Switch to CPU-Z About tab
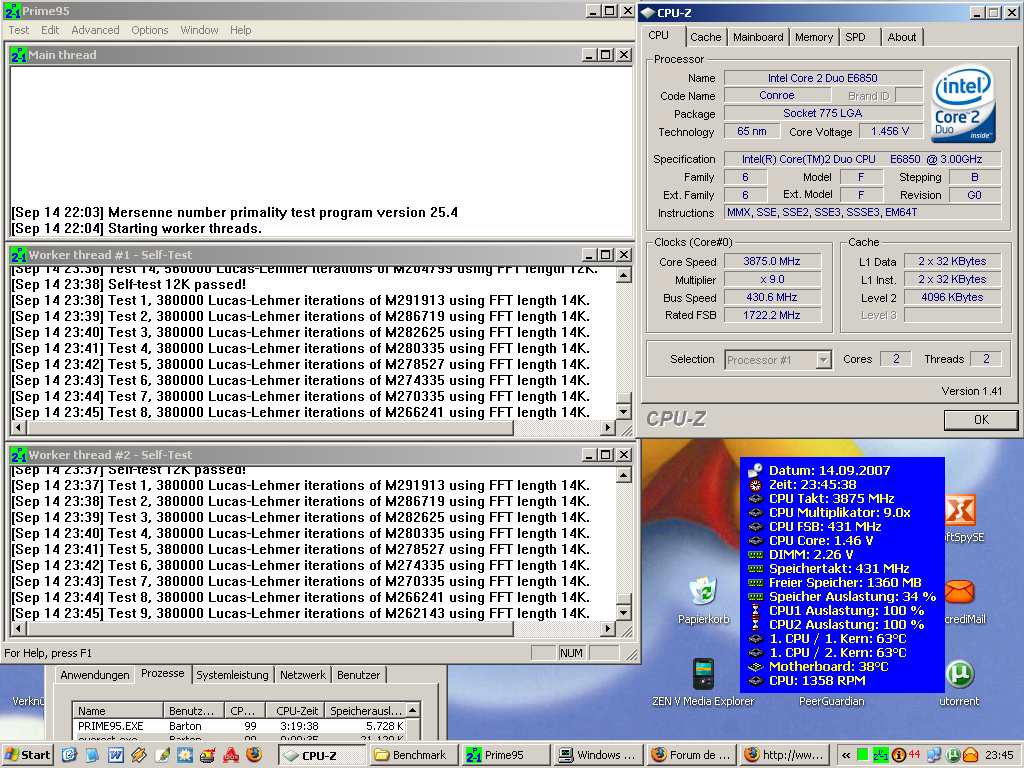1024x768 pixels. point(901,37)
